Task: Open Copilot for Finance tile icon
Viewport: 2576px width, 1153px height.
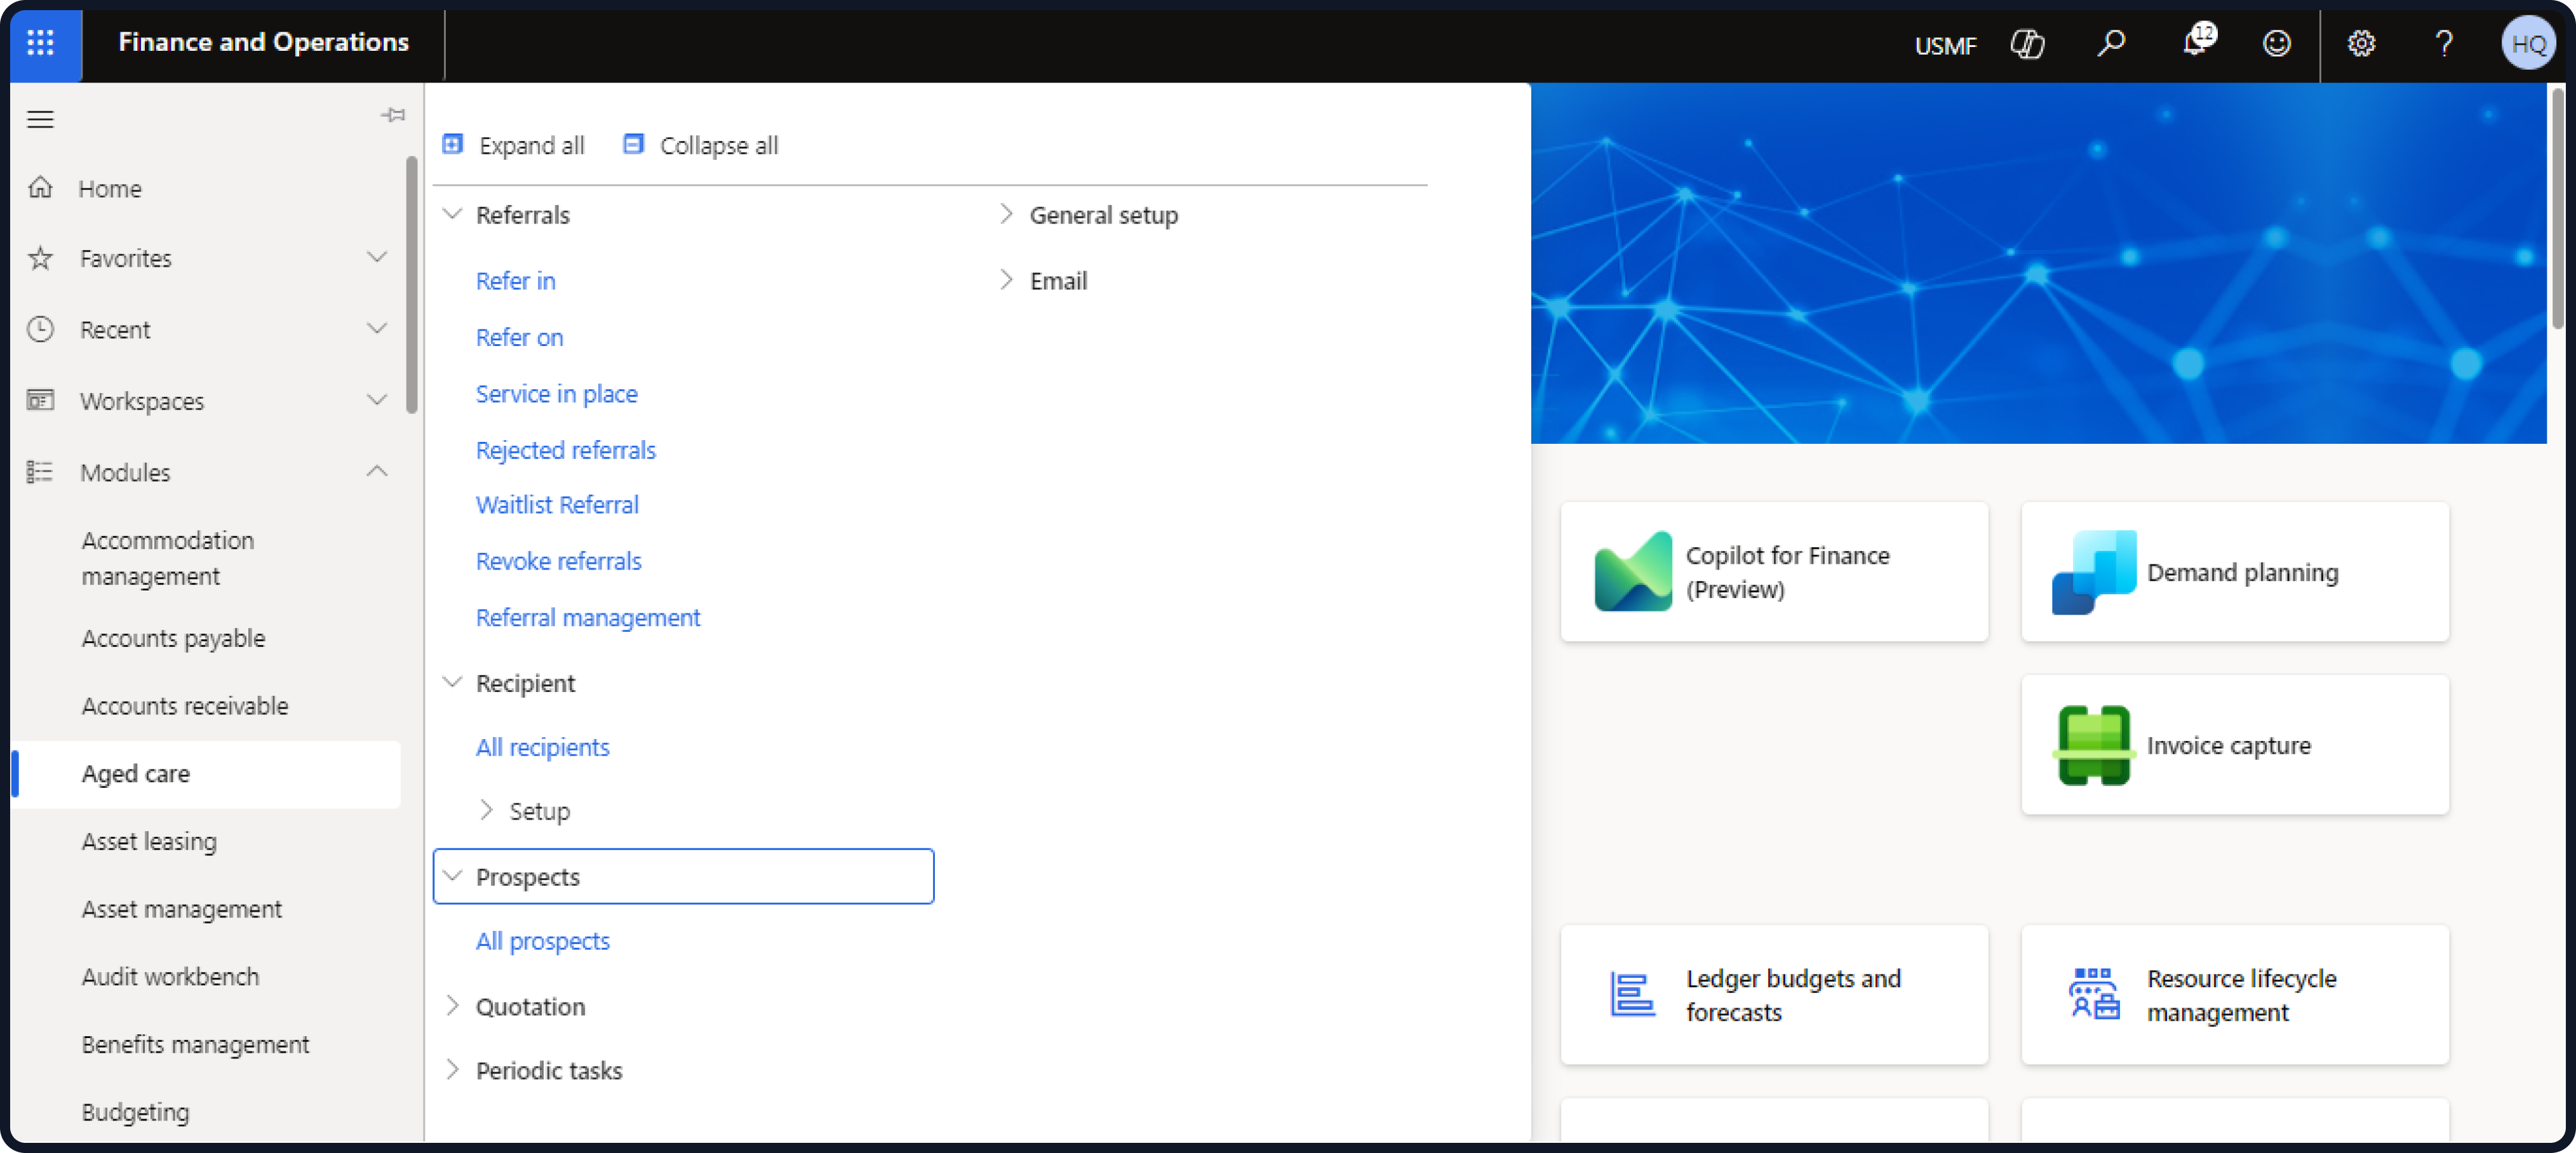Action: (x=1632, y=571)
